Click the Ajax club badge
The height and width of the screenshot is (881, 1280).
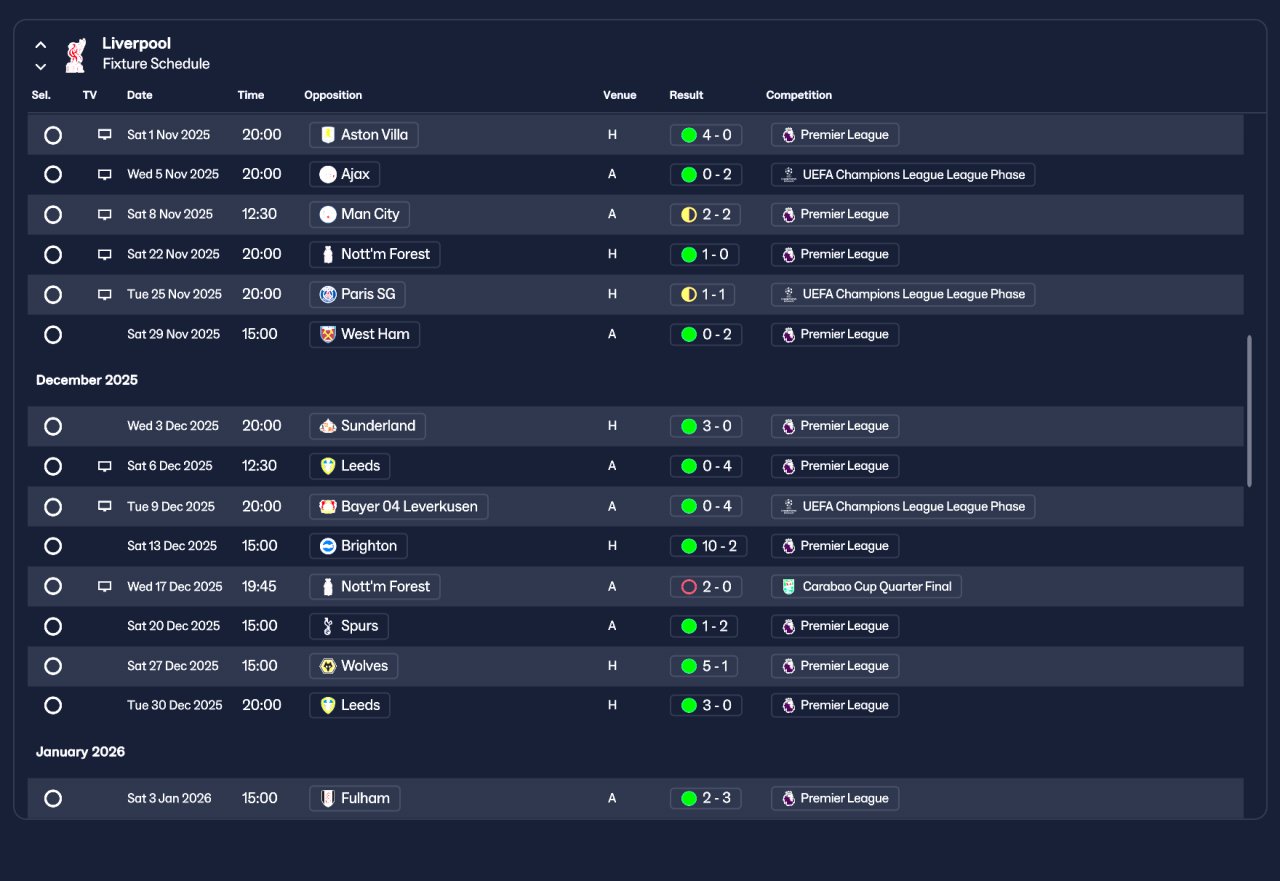pyautogui.click(x=327, y=174)
